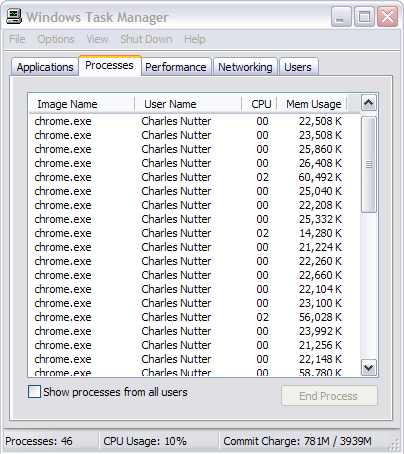The image size is (404, 454).
Task: Open the Options menu
Action: 56,39
